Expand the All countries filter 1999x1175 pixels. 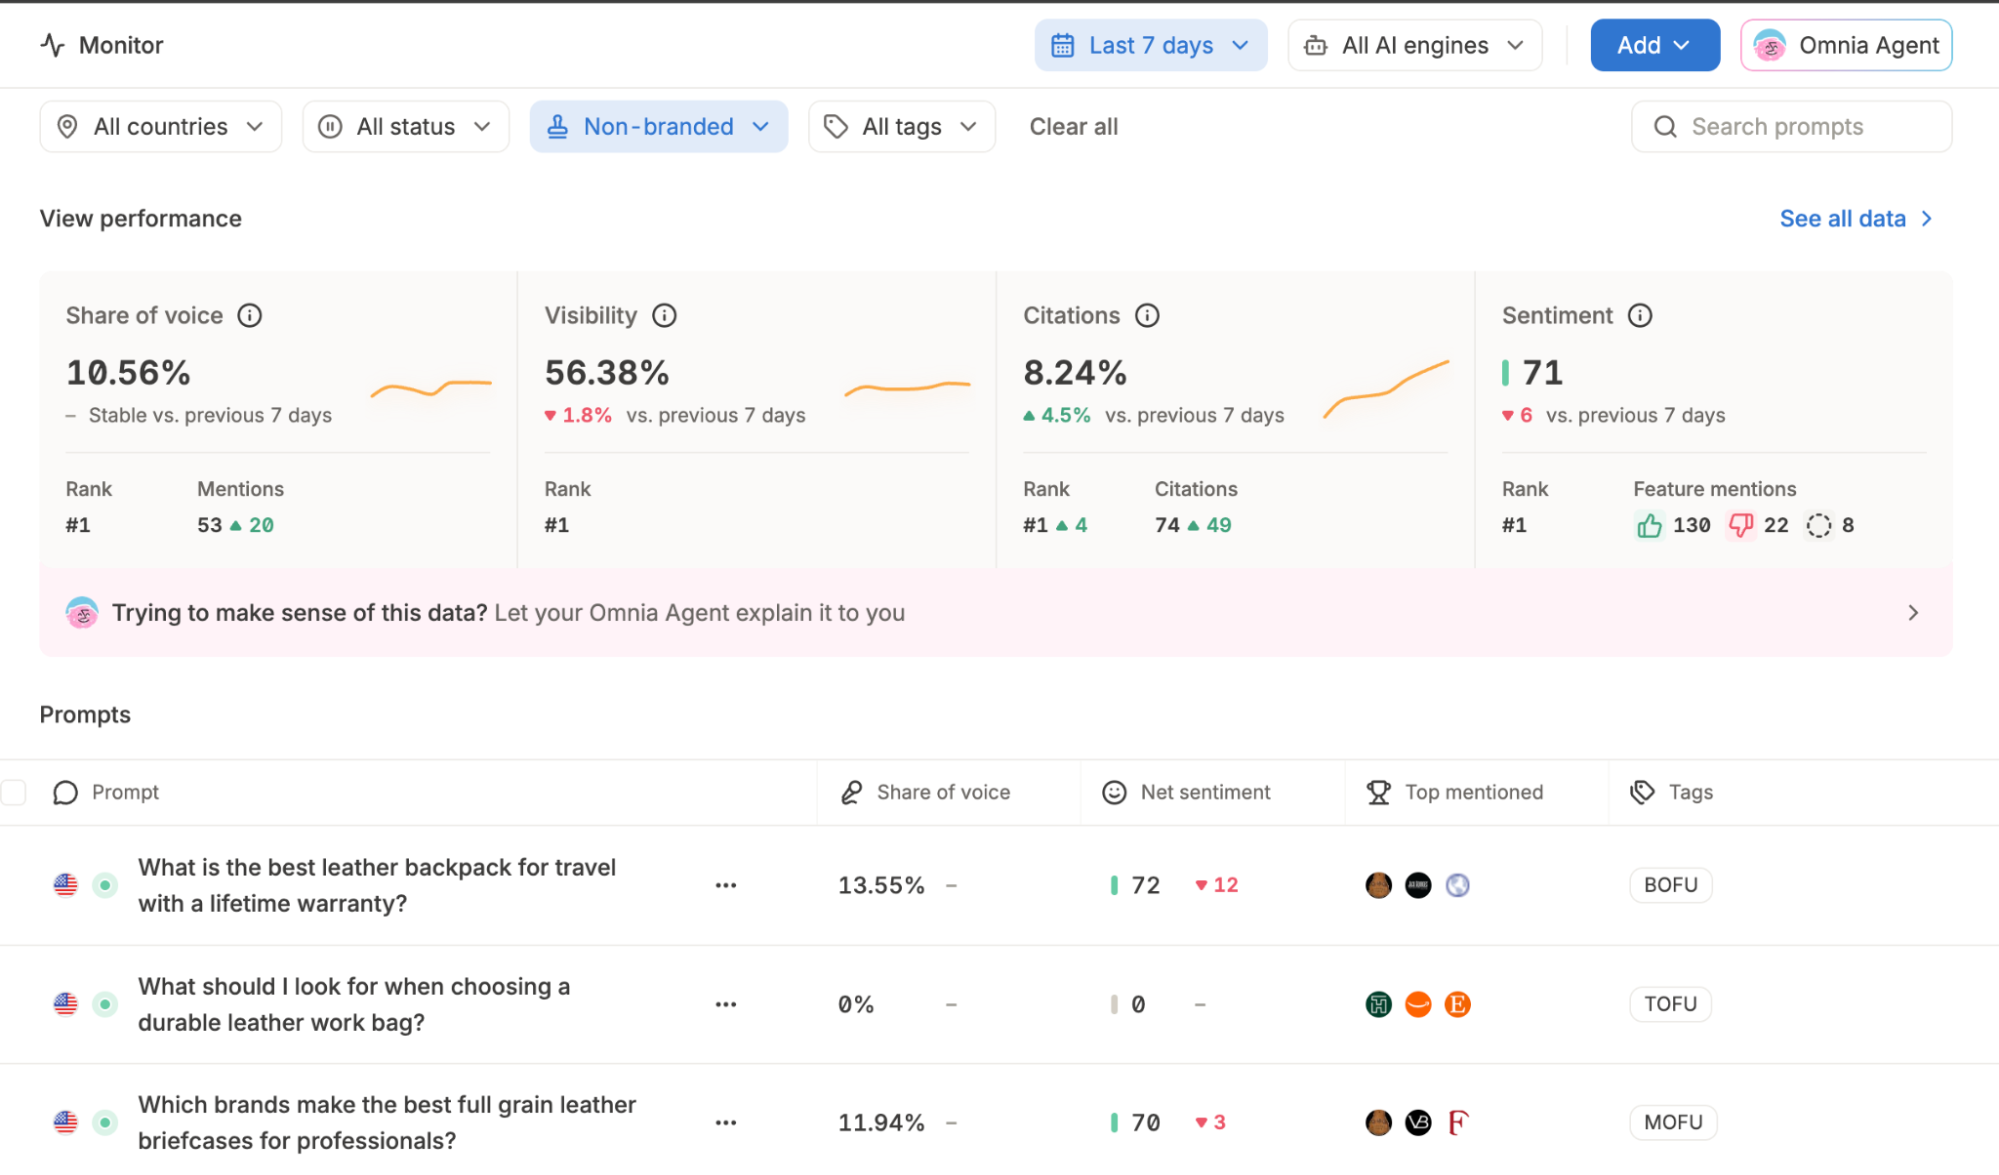pyautogui.click(x=161, y=127)
